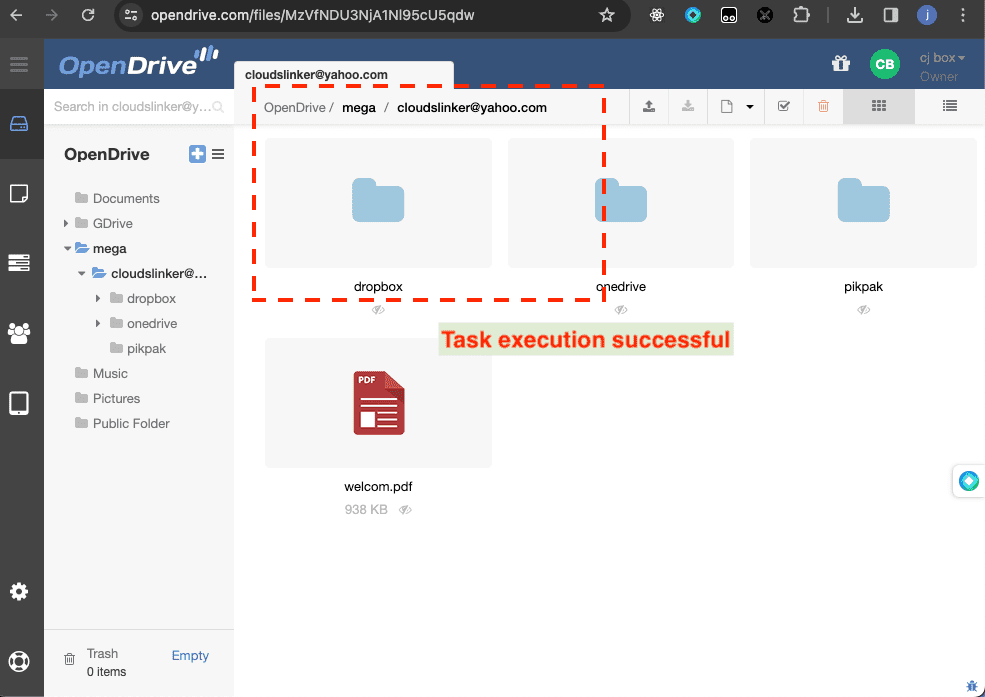Open the lifebuoy Help icon

click(19, 661)
